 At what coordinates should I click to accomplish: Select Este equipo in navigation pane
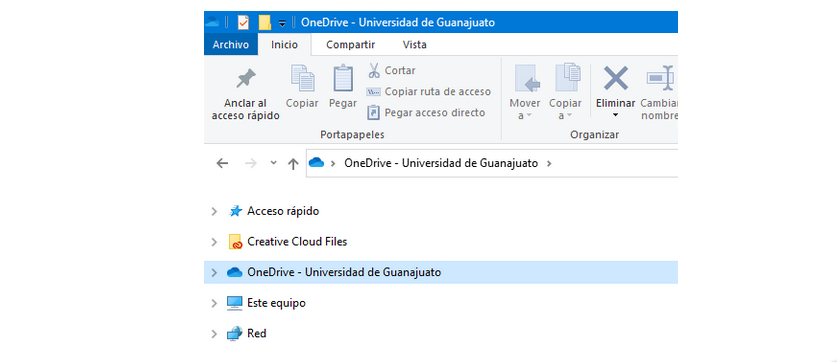(277, 303)
